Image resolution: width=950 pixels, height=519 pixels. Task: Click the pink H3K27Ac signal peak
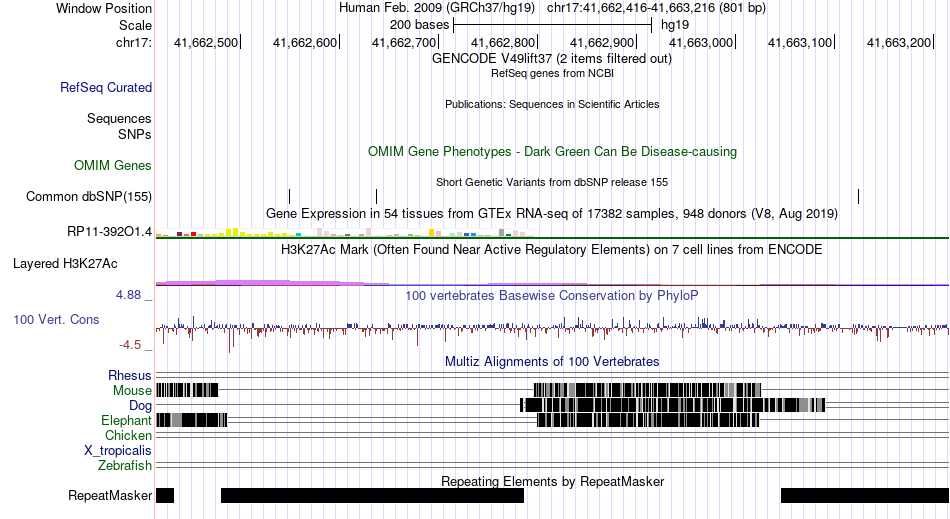[254, 282]
